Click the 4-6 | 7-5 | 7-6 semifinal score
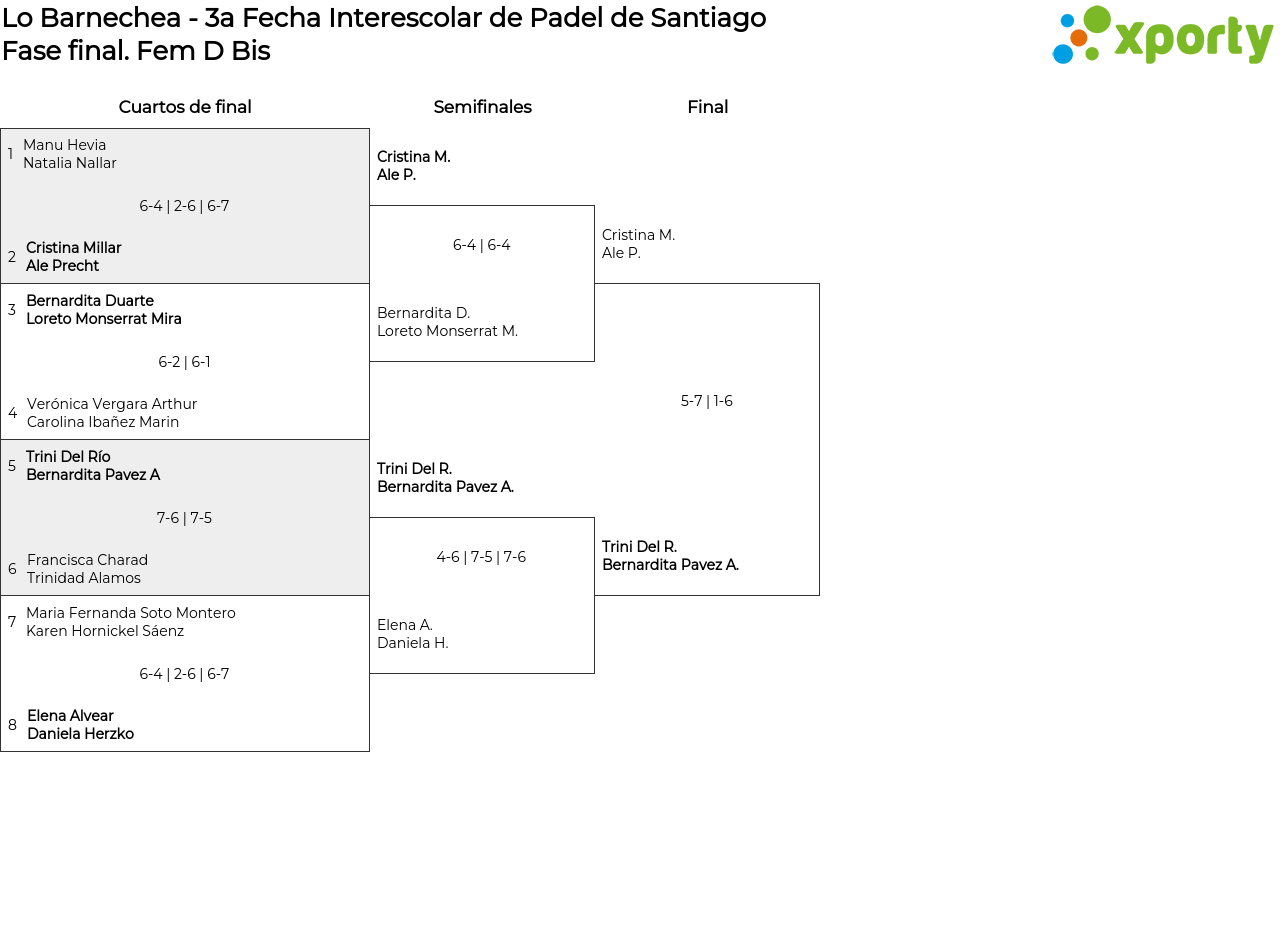The image size is (1280, 949). click(x=481, y=557)
